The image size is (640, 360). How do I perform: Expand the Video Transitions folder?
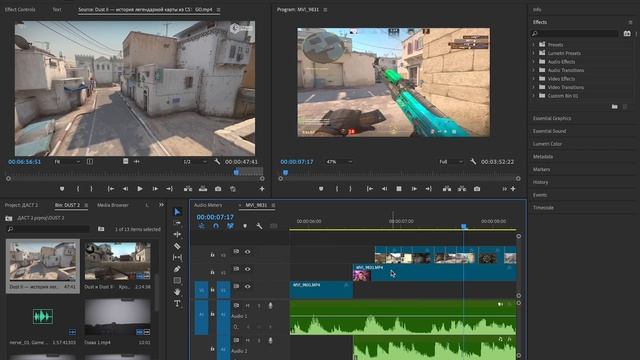[533, 87]
